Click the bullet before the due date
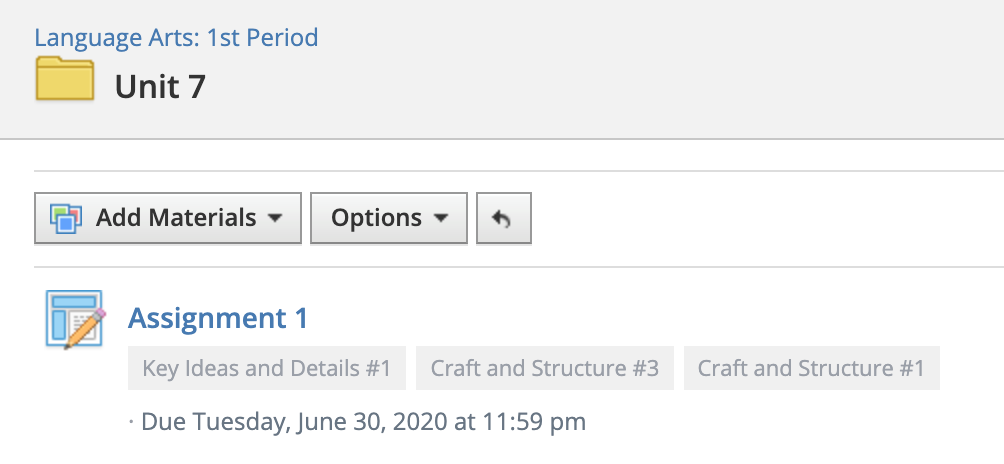 131,422
